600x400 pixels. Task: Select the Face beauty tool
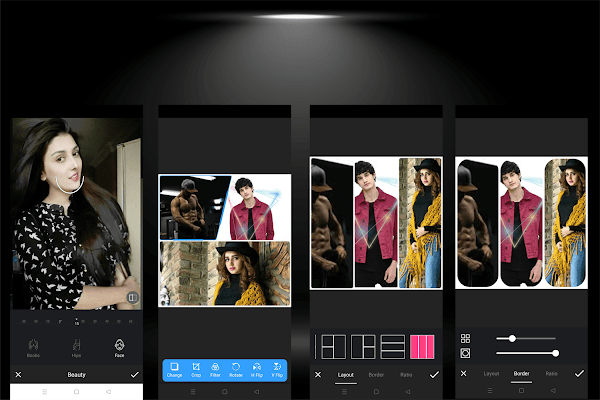(x=119, y=348)
